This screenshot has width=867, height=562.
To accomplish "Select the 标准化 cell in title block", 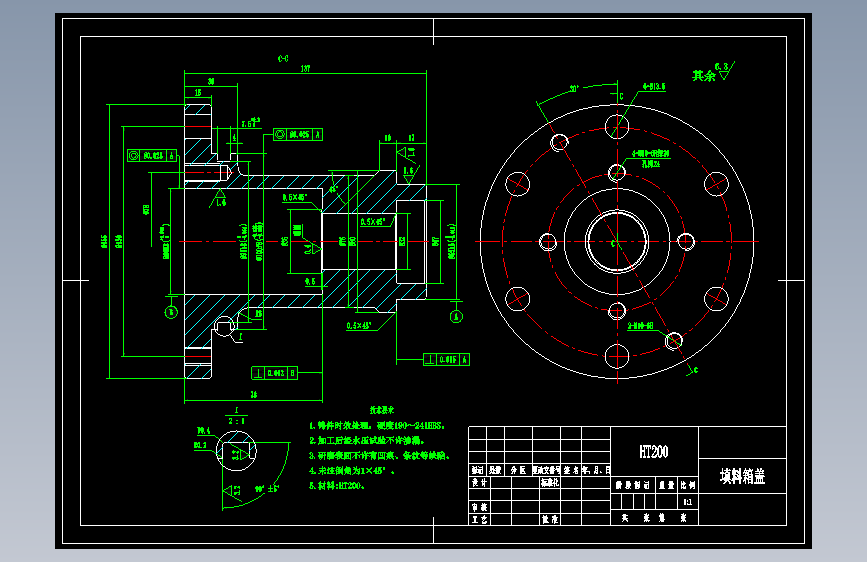I will click(550, 483).
